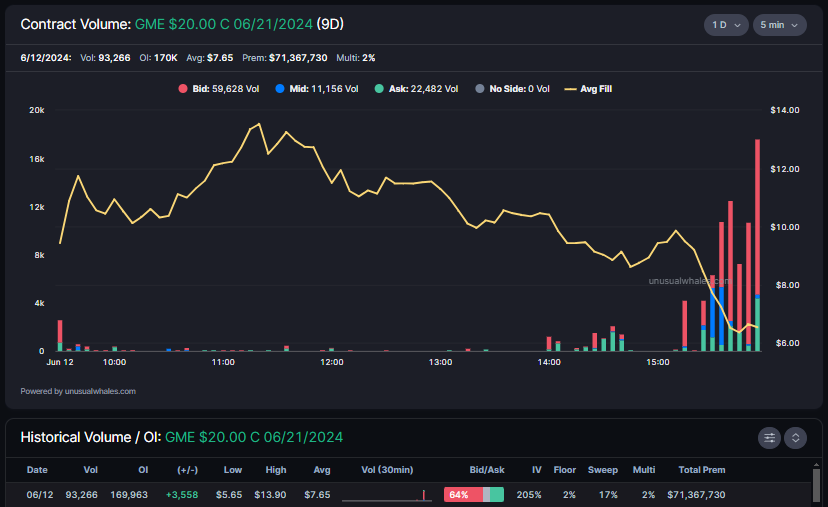Toggle the Avg Fill line in legend
828x507 pixels.
point(588,89)
